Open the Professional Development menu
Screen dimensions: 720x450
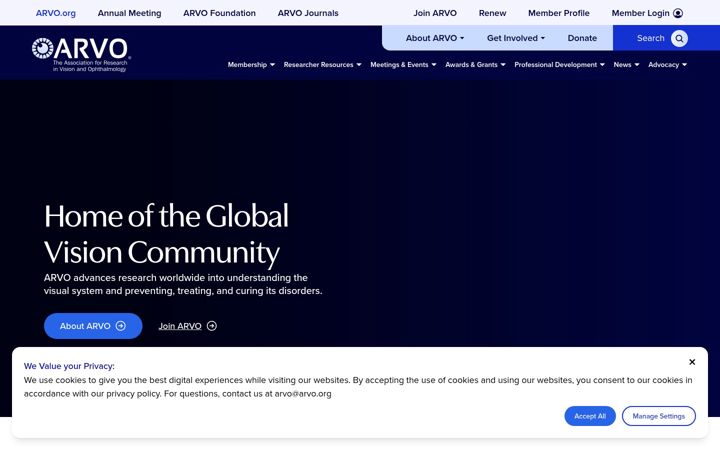559,65
